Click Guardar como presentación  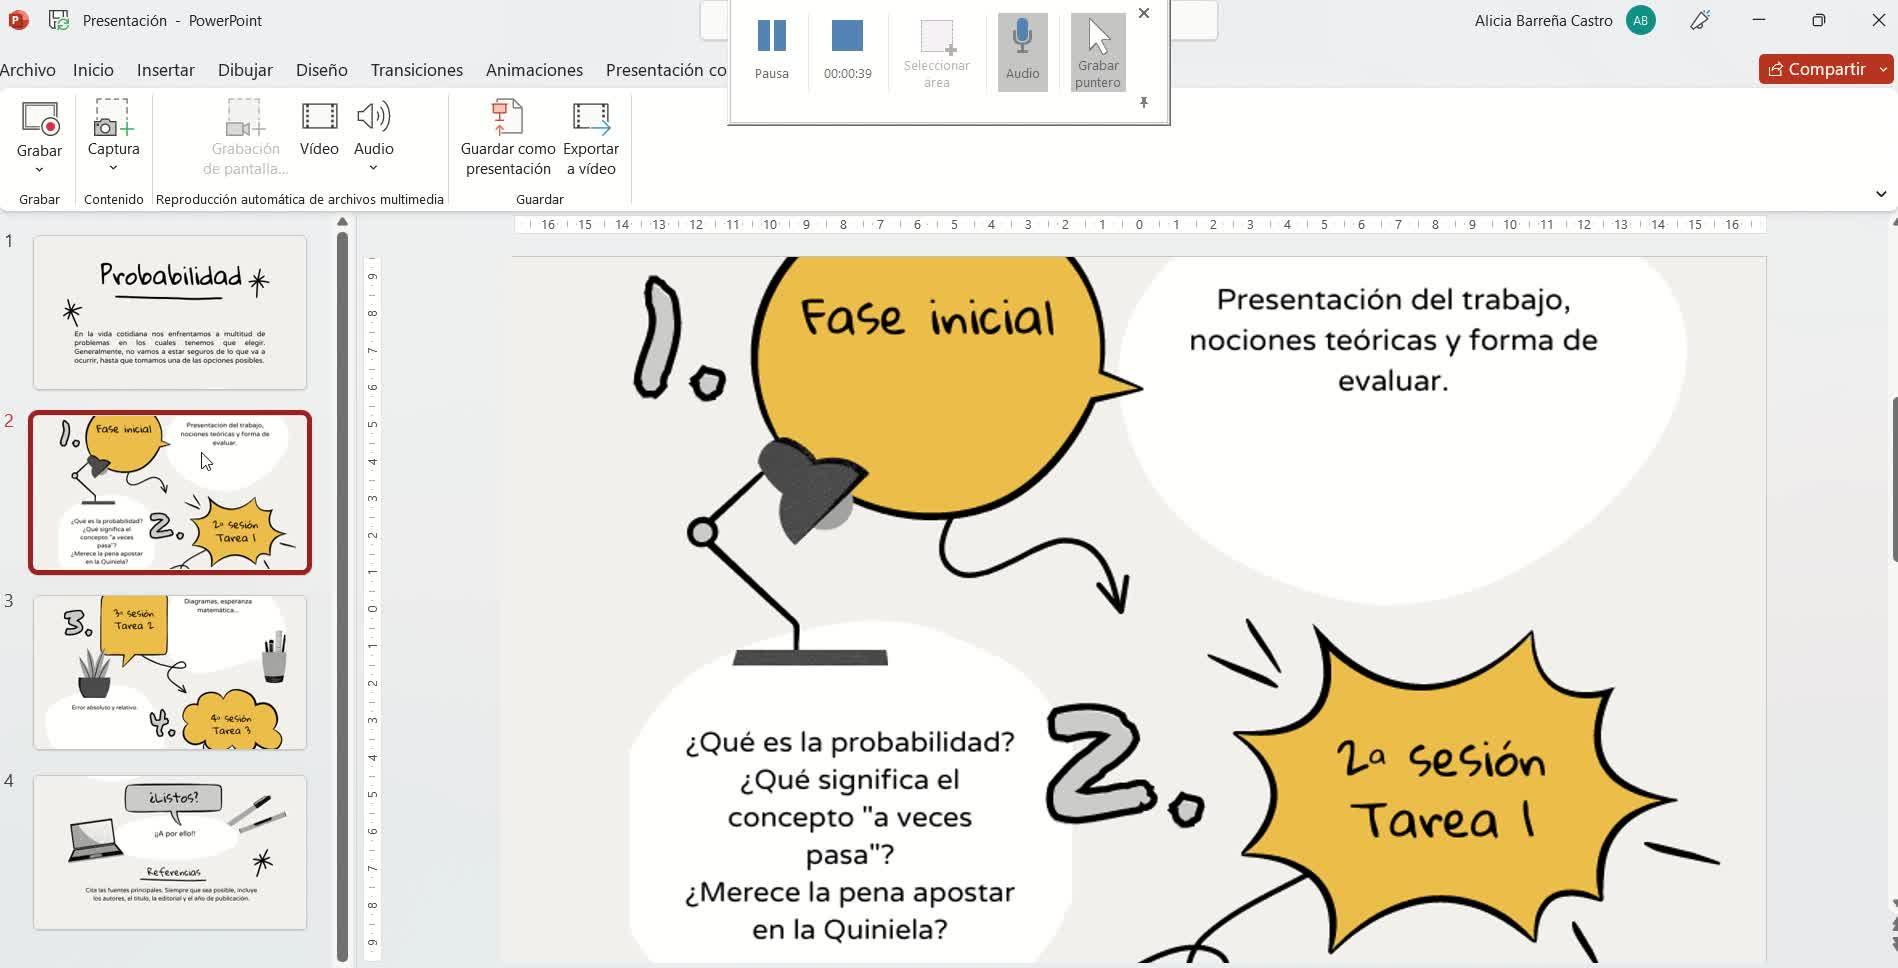(x=508, y=138)
